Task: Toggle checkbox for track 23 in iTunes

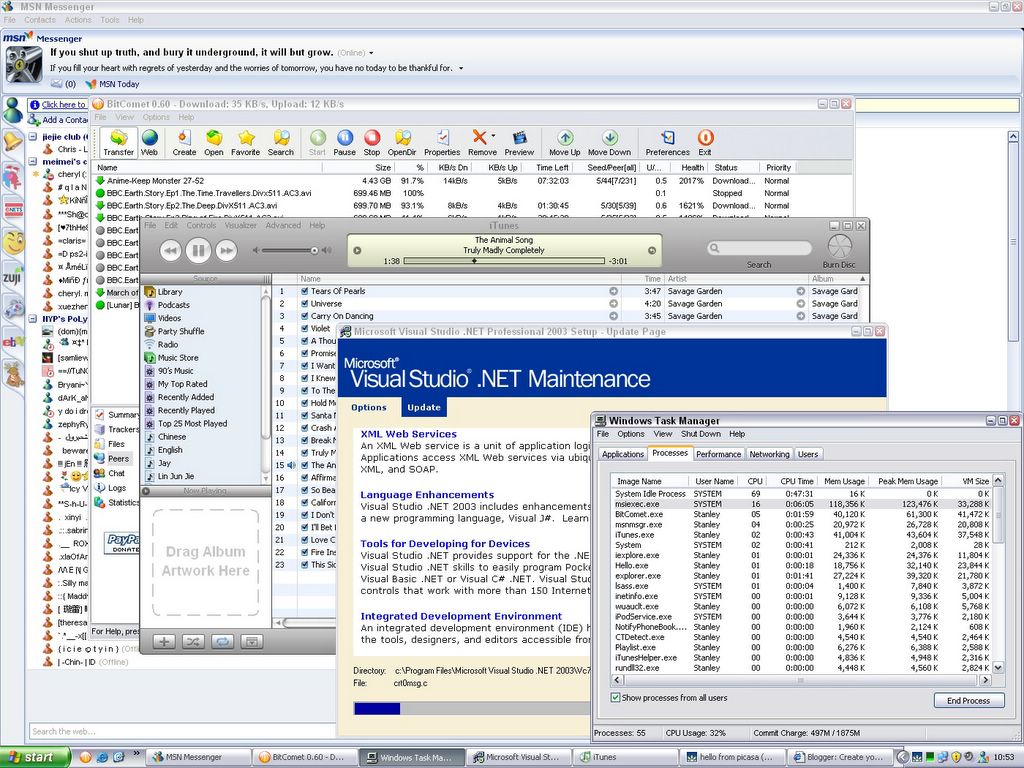Action: 304,565
